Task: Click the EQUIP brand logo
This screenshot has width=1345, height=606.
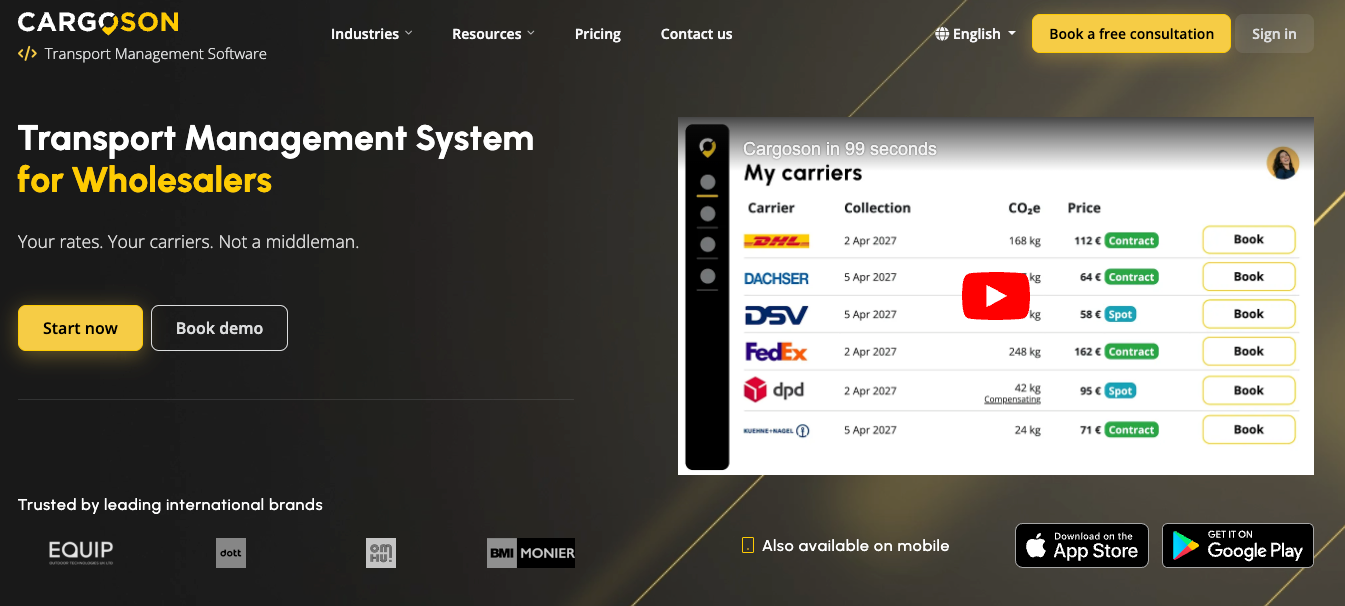Action: pos(81,553)
